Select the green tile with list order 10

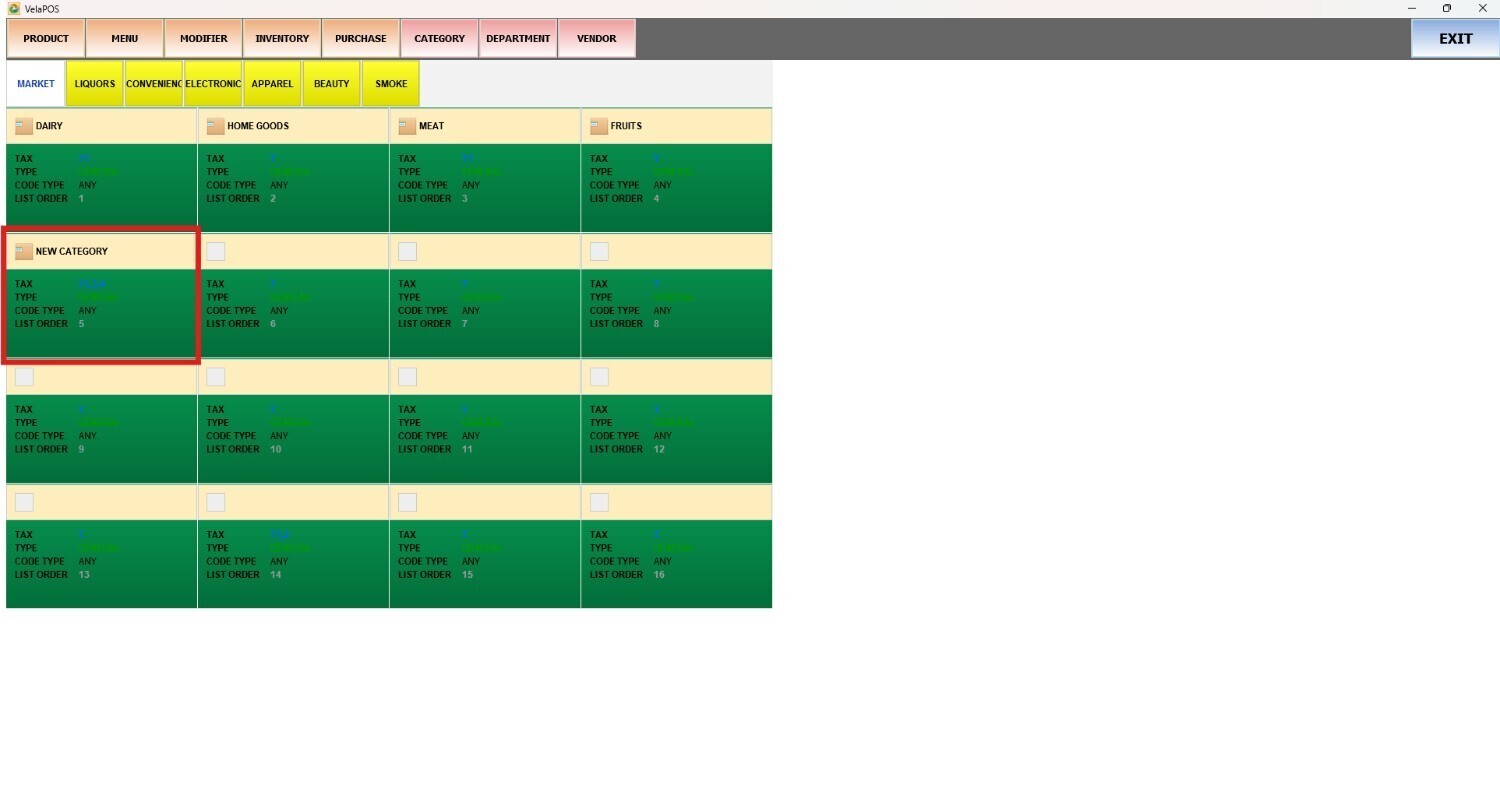click(293, 439)
